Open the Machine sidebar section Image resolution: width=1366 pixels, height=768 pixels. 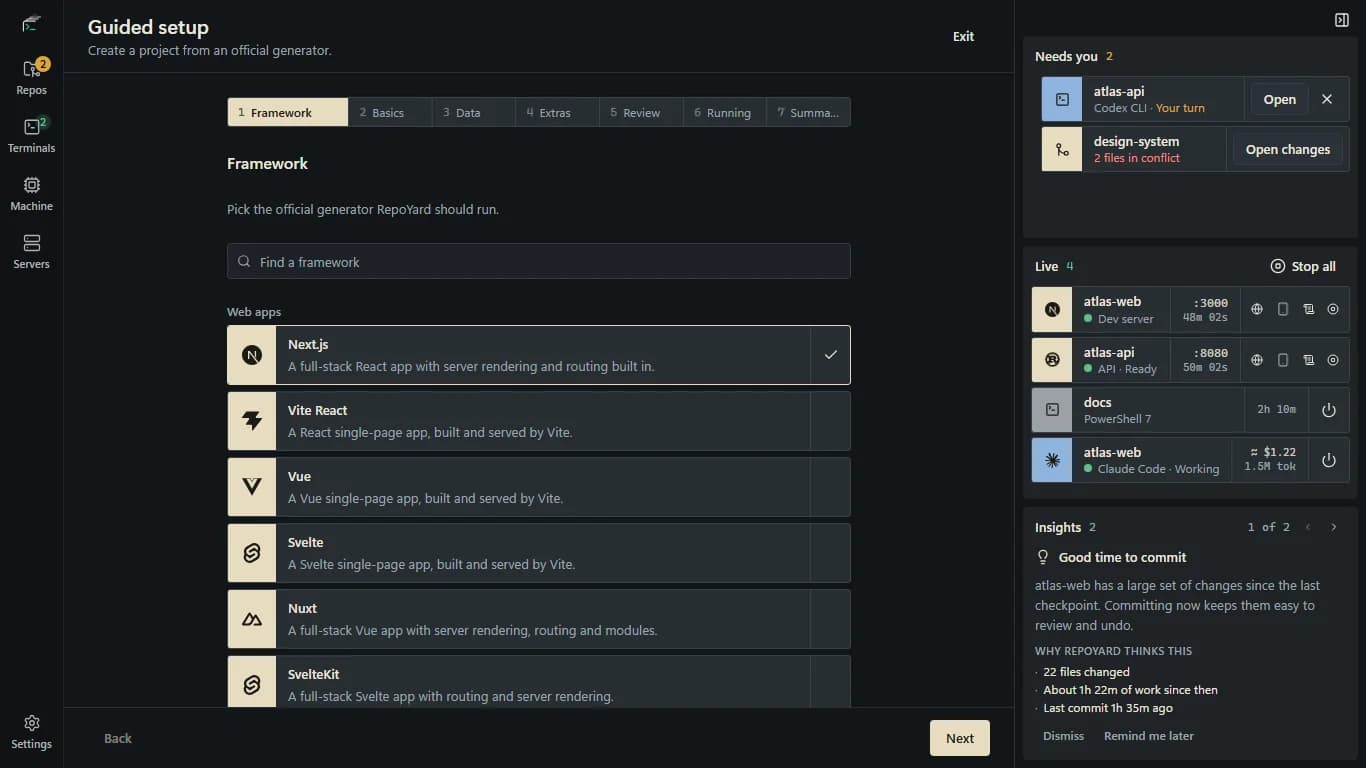[x=31, y=193]
